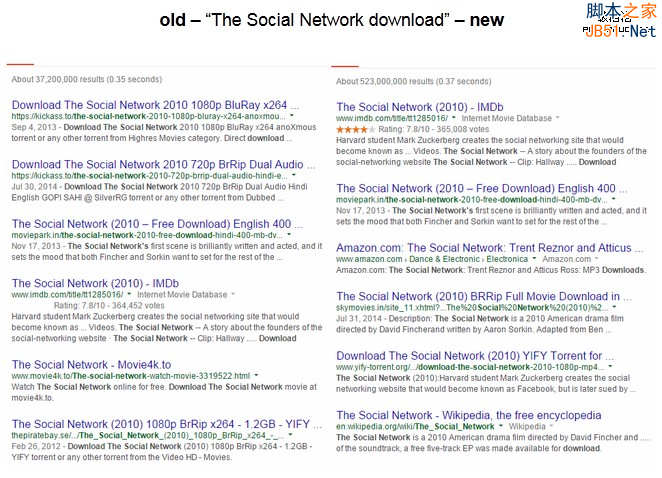Expand the arrow after the new-results moviepark.in URL
Viewport: 662px width, 478px height.
614,199
